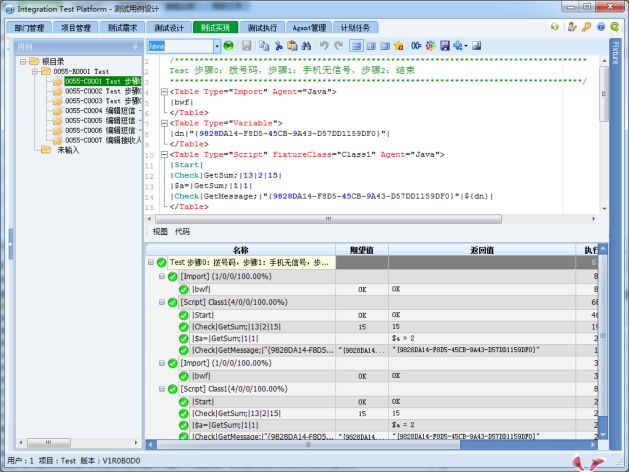Select test case 0055-C0004 in the tree
Viewport: 629px width, 472px height.
coord(85,111)
